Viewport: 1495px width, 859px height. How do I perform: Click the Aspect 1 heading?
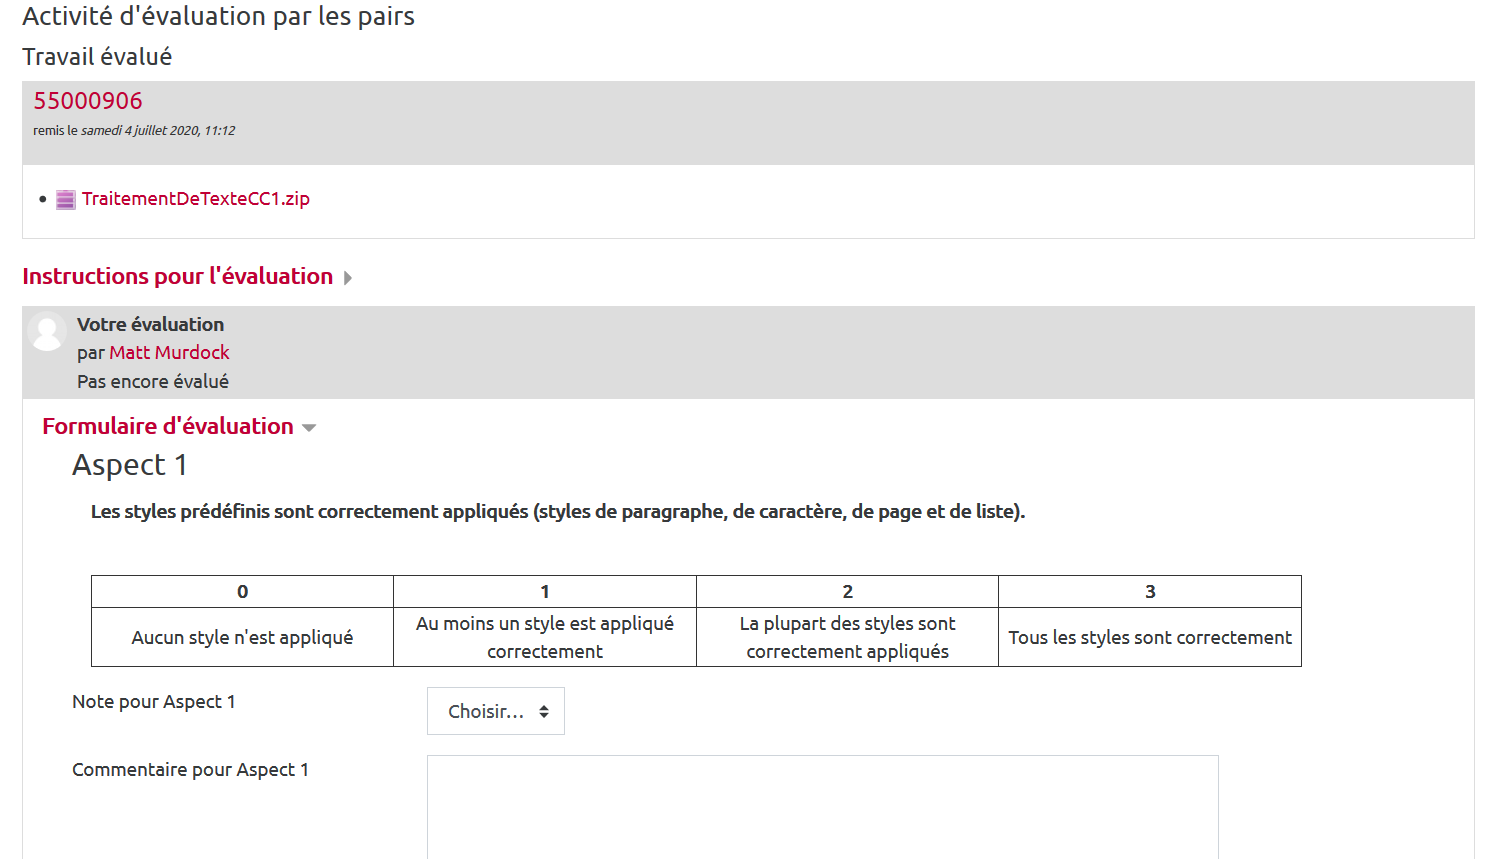129,465
